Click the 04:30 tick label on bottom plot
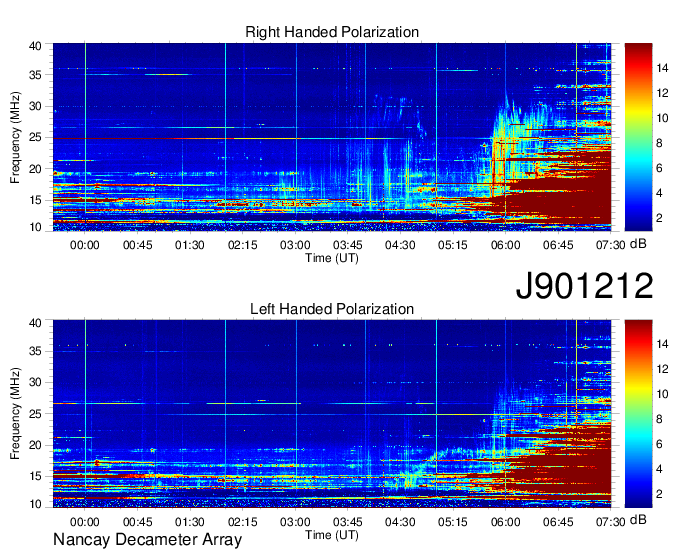 (x=400, y=522)
